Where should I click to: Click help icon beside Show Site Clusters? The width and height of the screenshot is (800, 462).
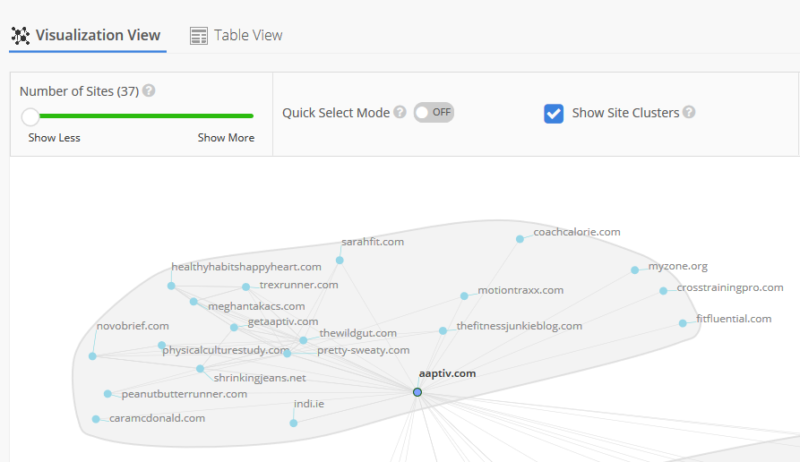(689, 112)
